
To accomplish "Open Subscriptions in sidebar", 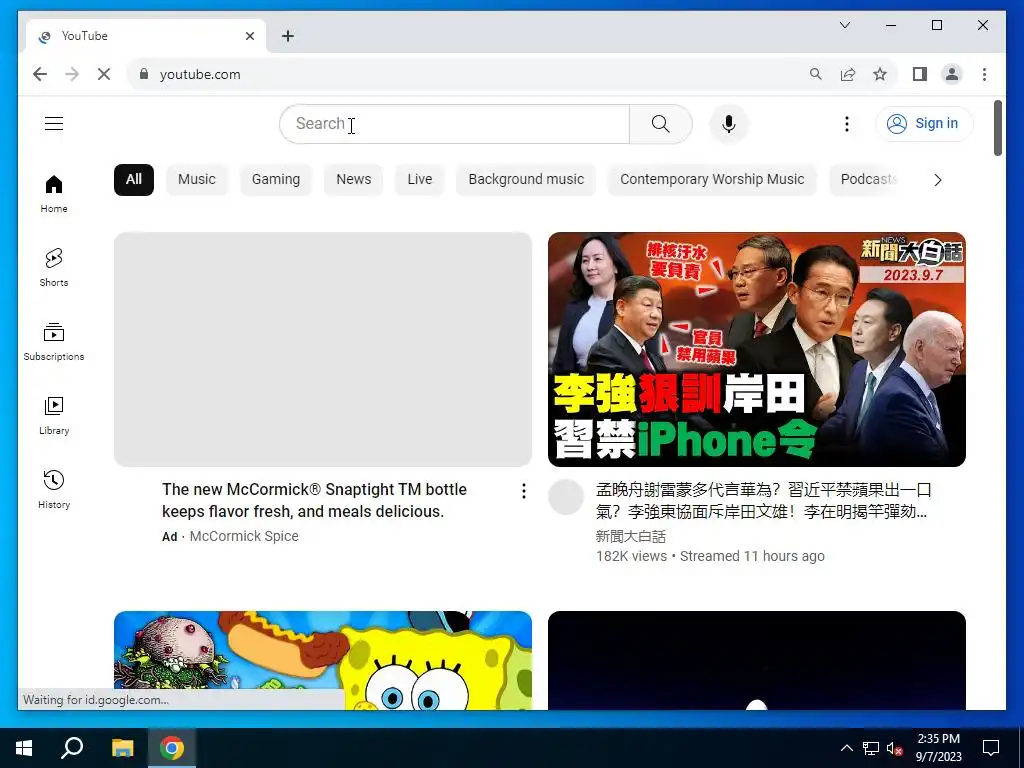I will [54, 342].
